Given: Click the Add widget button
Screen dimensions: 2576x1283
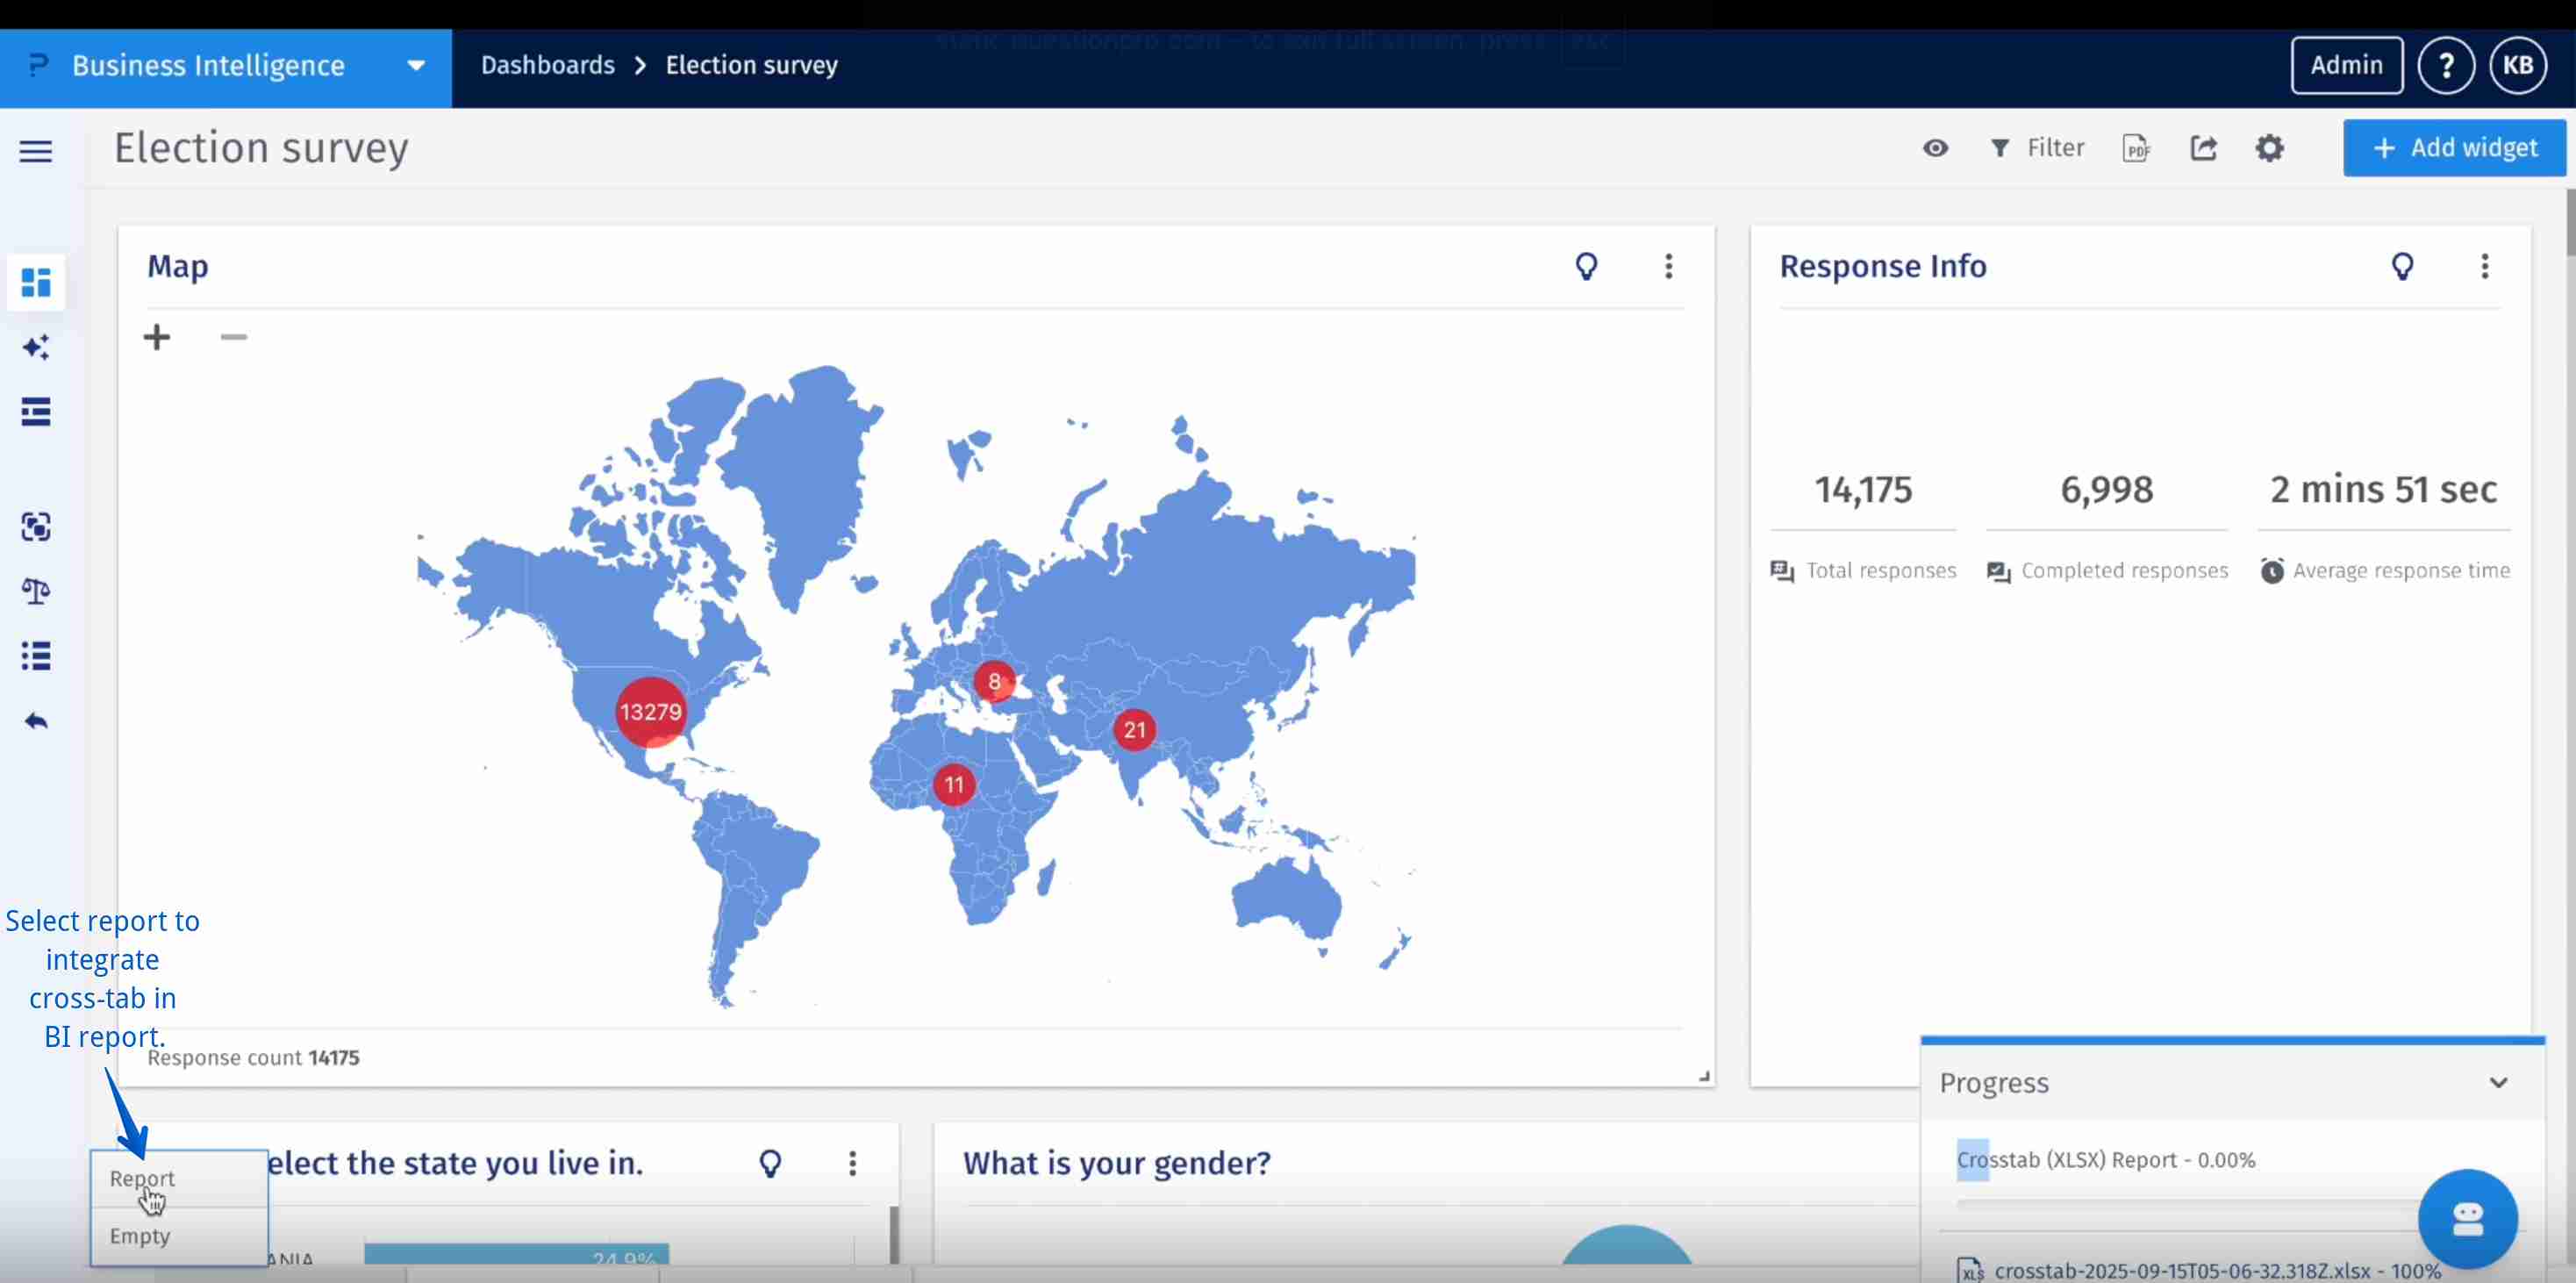Looking at the screenshot, I should click(2453, 147).
